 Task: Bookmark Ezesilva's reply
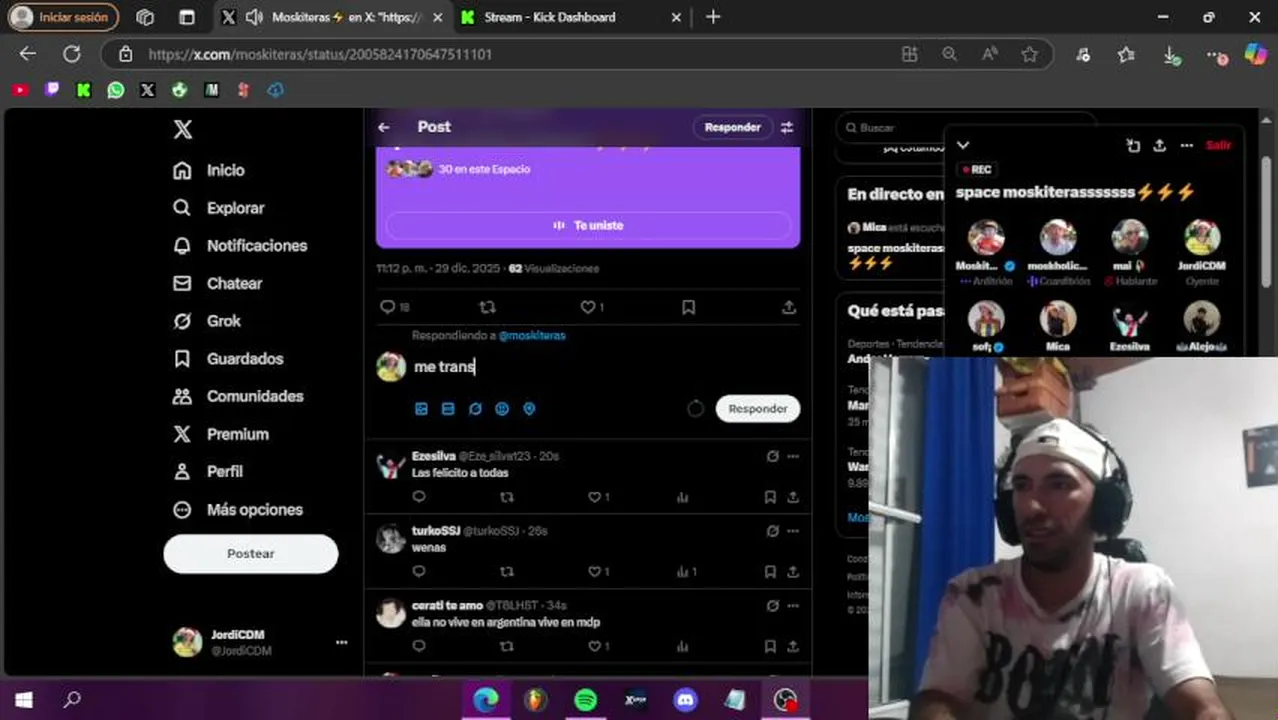[770, 497]
